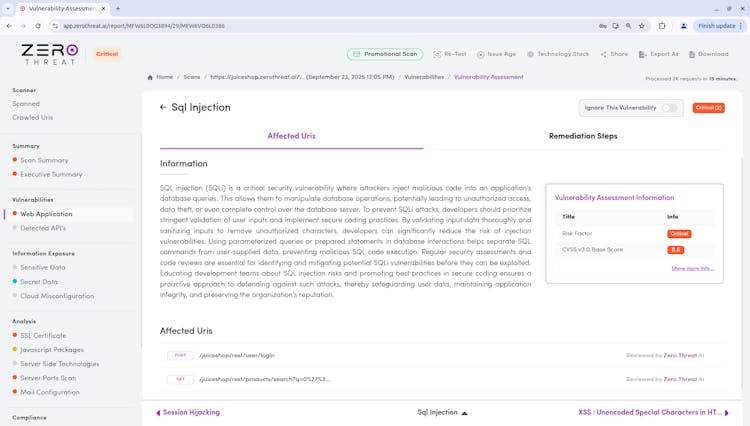The width and height of the screenshot is (750, 426).
Task: Open the POST /juiceshop/rest/user/login row
Action: pos(236,355)
